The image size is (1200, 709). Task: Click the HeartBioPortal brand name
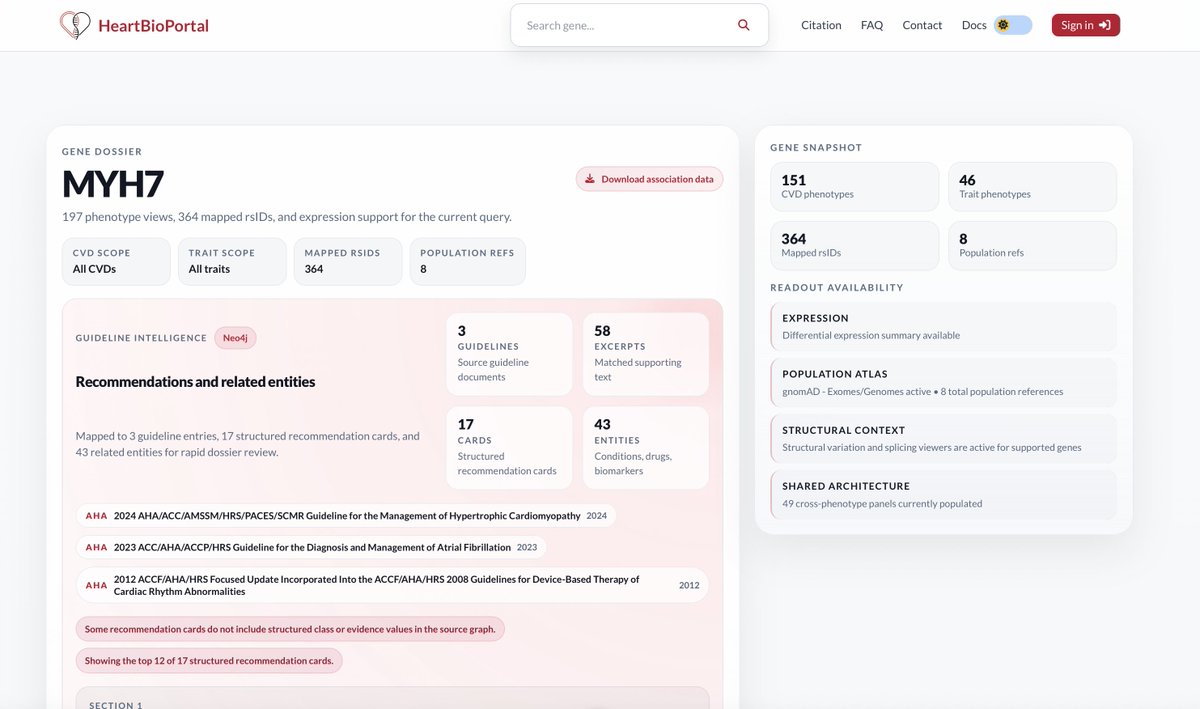click(x=153, y=26)
